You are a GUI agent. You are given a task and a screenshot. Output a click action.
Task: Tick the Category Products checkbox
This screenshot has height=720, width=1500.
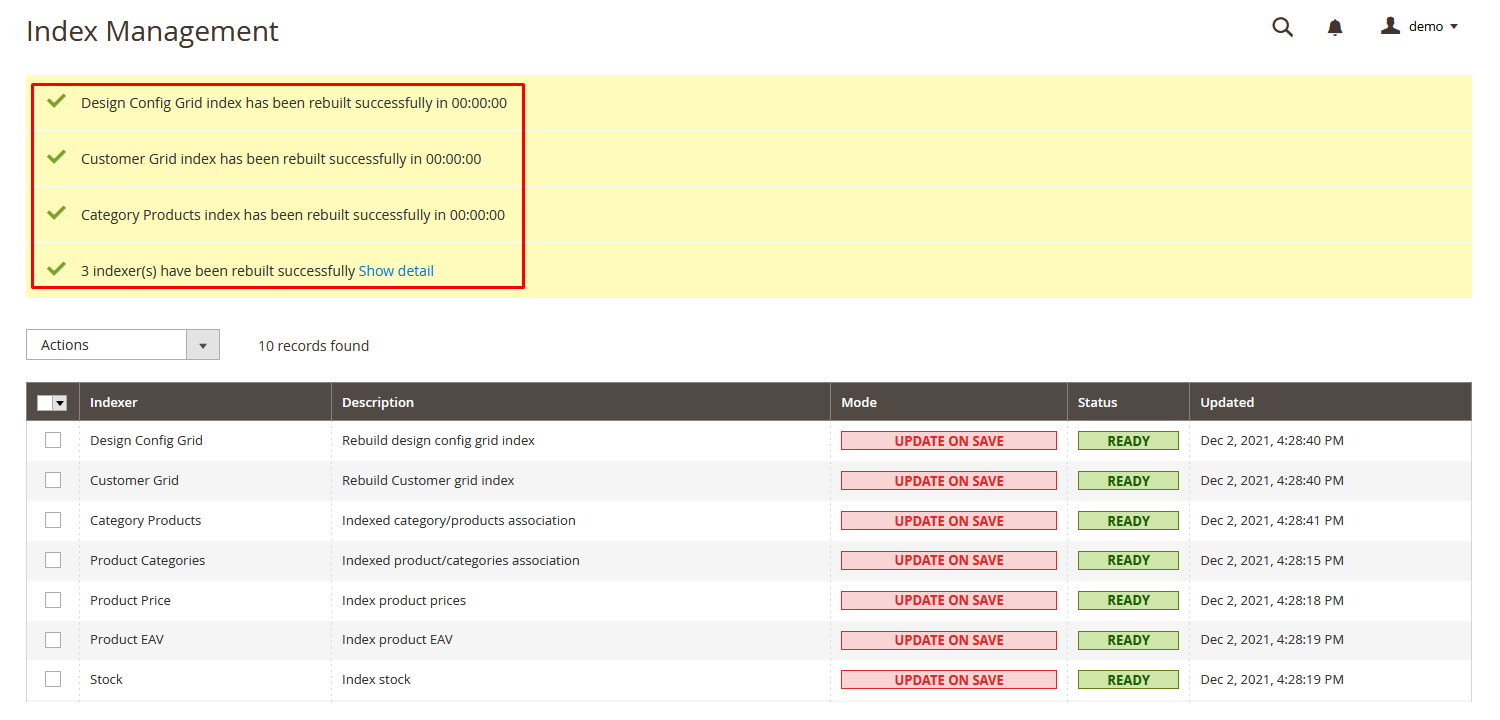[x=53, y=520]
